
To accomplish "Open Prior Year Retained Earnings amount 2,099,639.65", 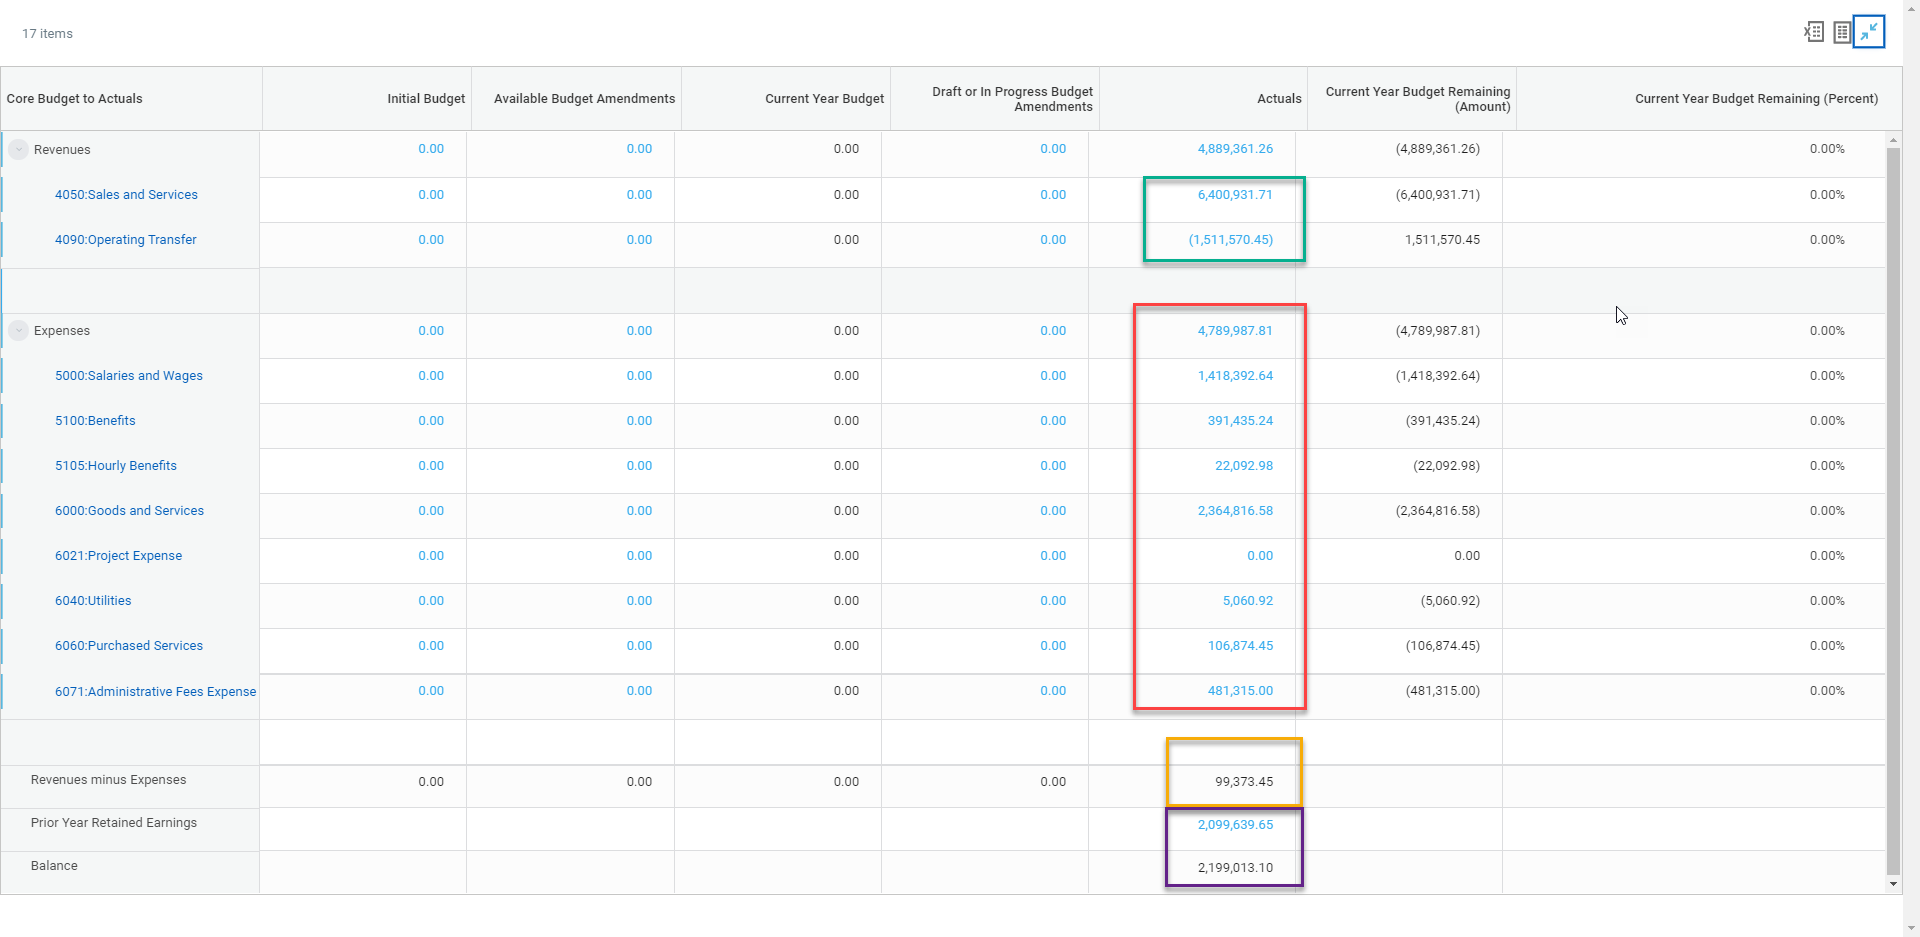I will point(1235,825).
